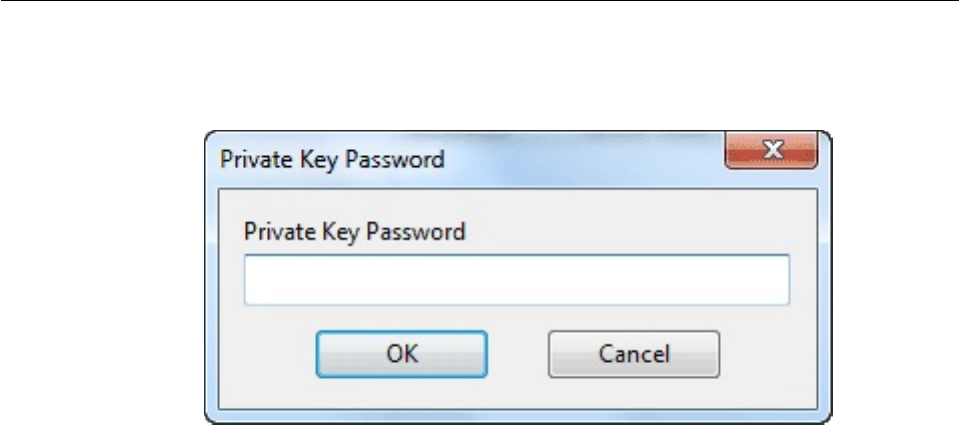This screenshot has width=959, height=425.
Task: Choose OK to accept the password
Action: point(401,352)
